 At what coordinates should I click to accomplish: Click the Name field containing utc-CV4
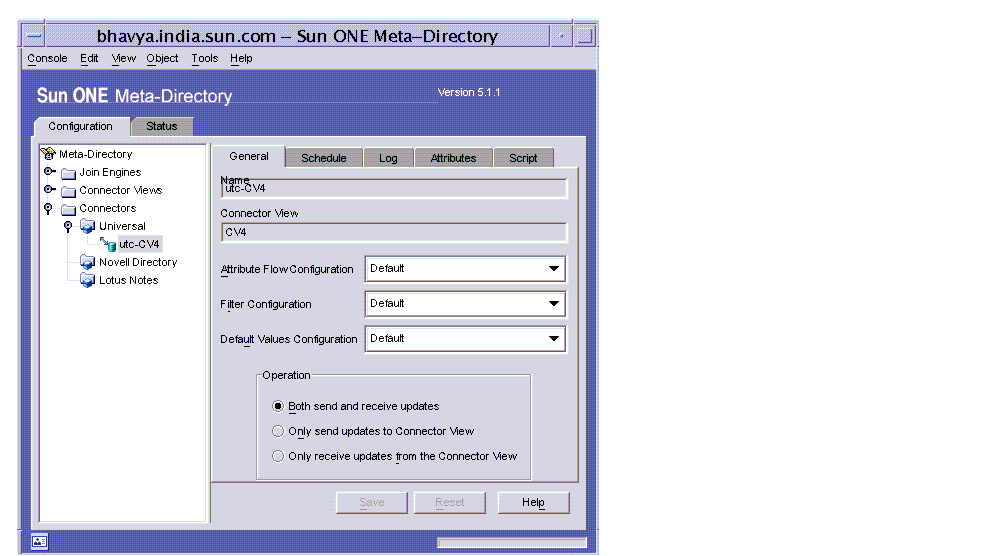pos(394,188)
